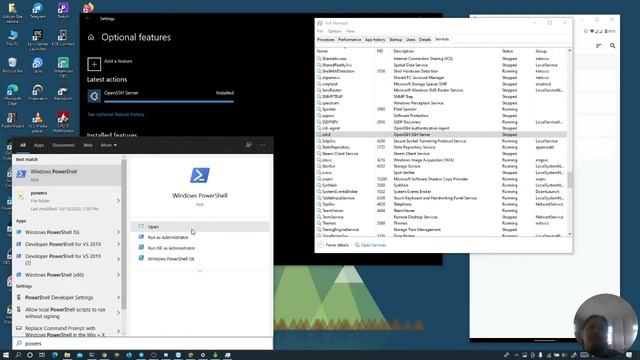This screenshot has height=360, width=640.
Task: Select ssh-agent OpenSSH Authentication Agent service row
Action: [x=441, y=128]
